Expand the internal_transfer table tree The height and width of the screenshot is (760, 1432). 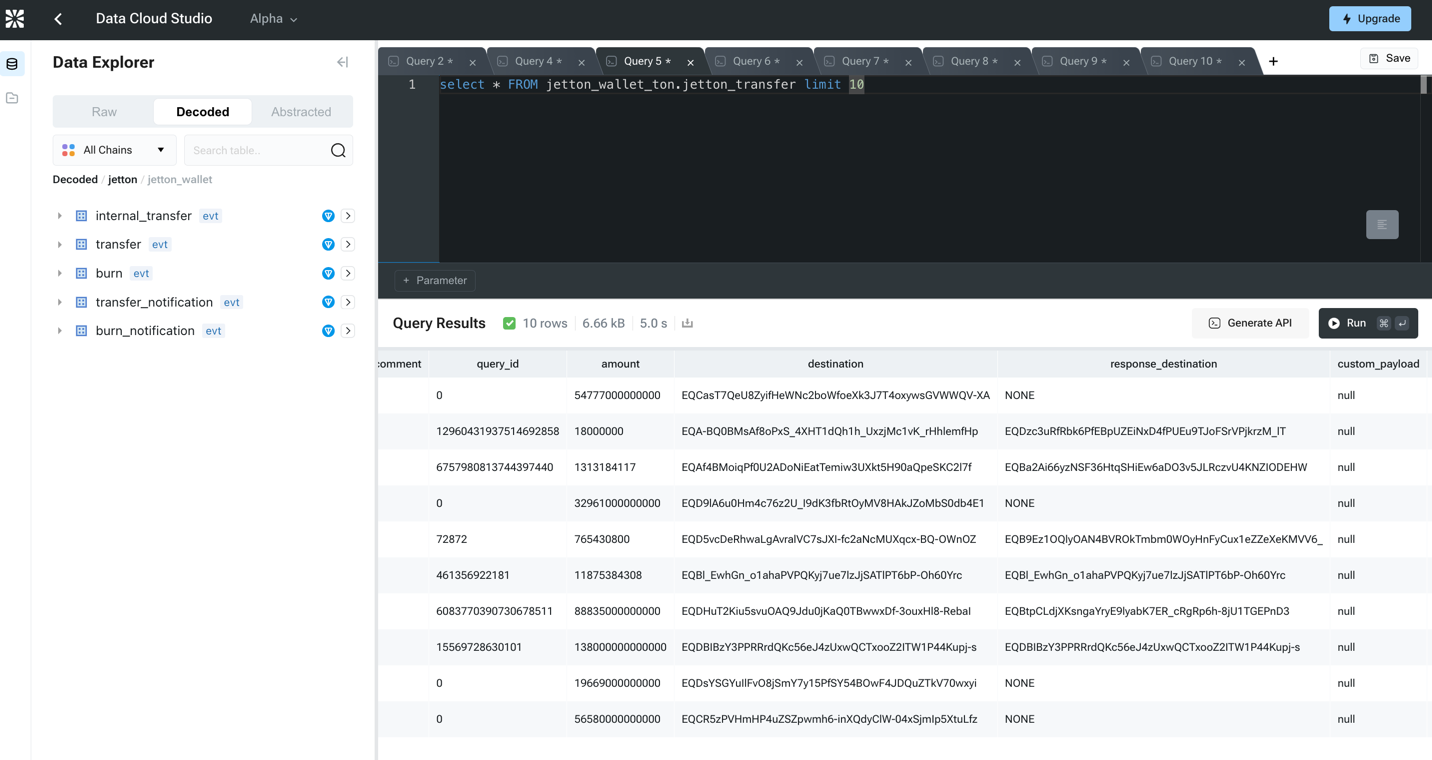(x=60, y=216)
